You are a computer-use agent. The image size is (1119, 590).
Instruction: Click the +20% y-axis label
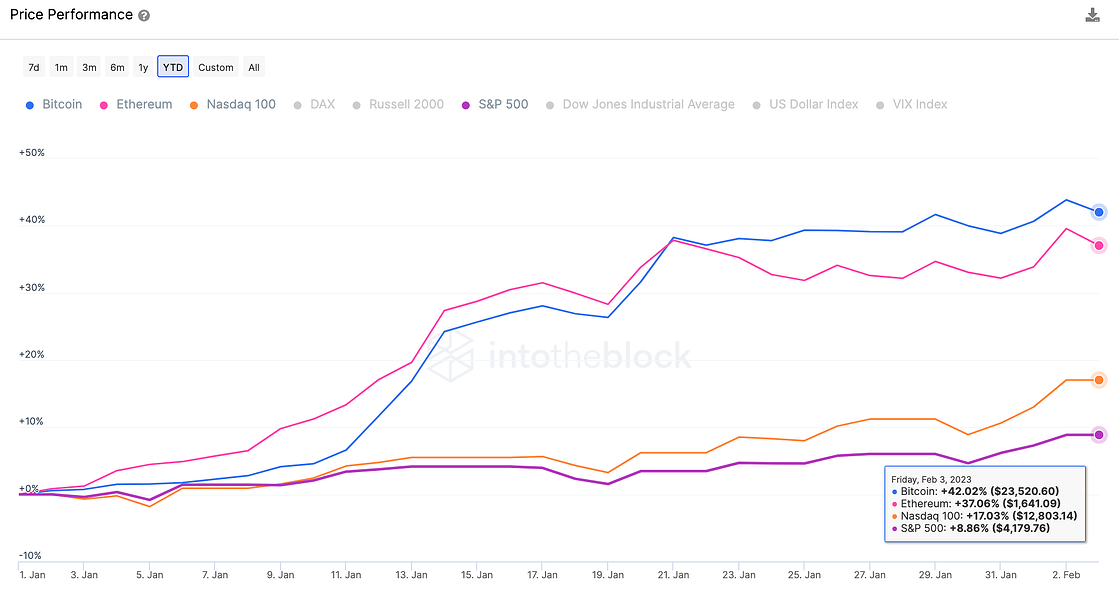tap(31, 355)
